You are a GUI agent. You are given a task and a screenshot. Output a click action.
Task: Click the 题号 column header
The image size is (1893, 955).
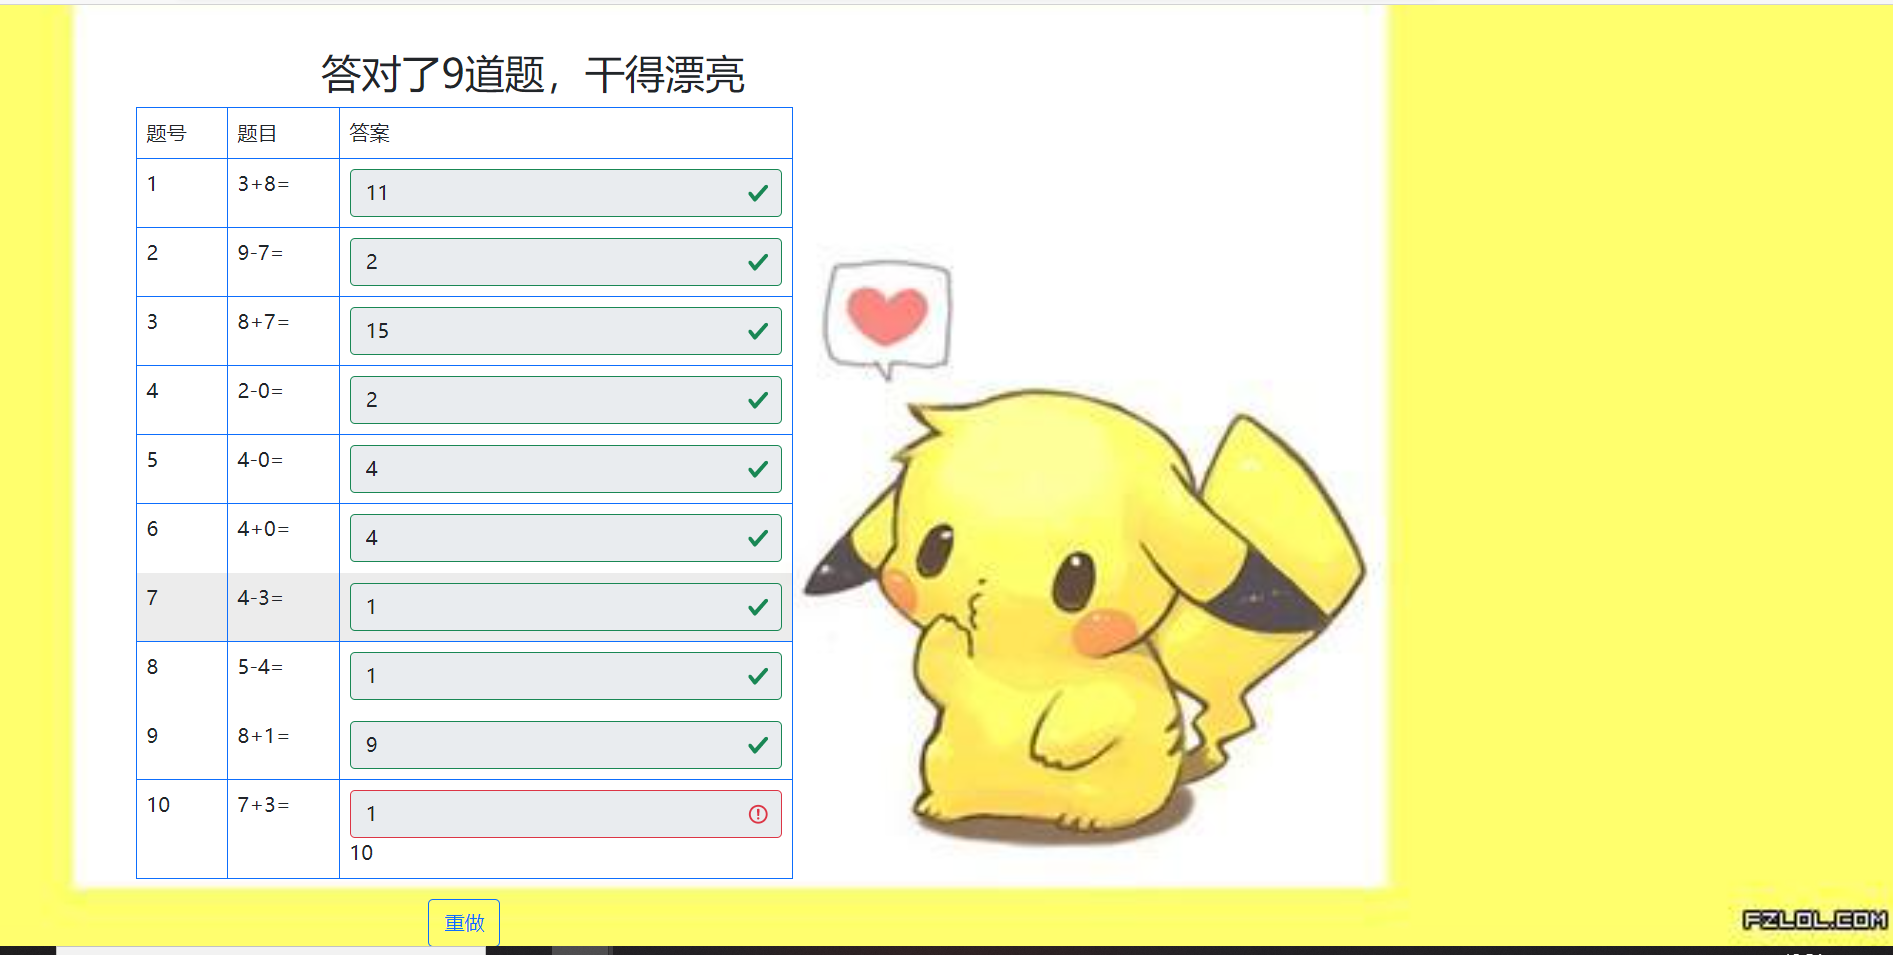point(166,133)
